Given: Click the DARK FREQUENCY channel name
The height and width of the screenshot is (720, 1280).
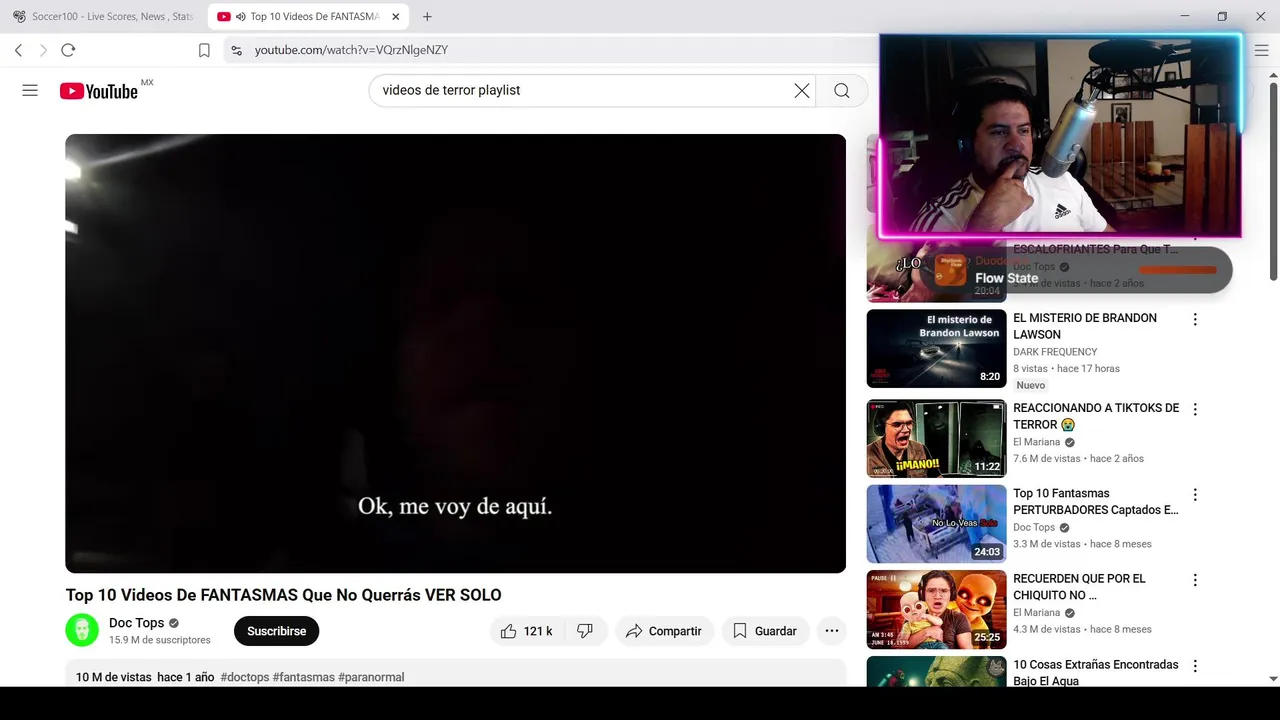Looking at the screenshot, I should [1055, 352].
